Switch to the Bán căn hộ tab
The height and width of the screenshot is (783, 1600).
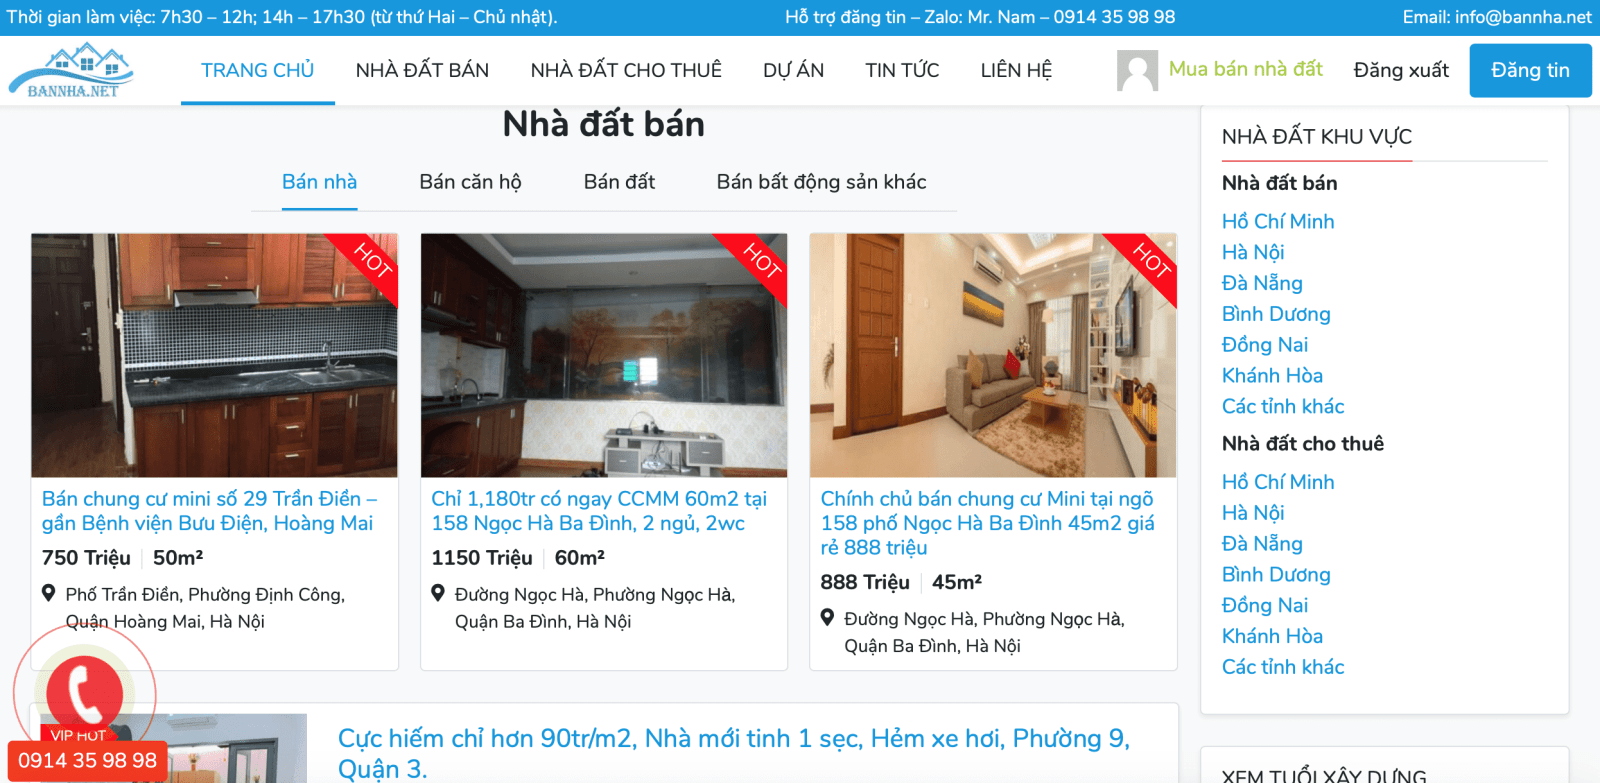470,182
